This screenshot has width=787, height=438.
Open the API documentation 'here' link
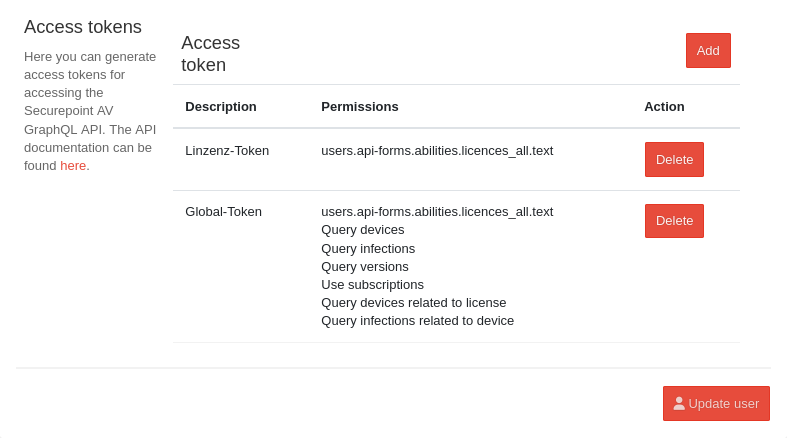point(73,165)
